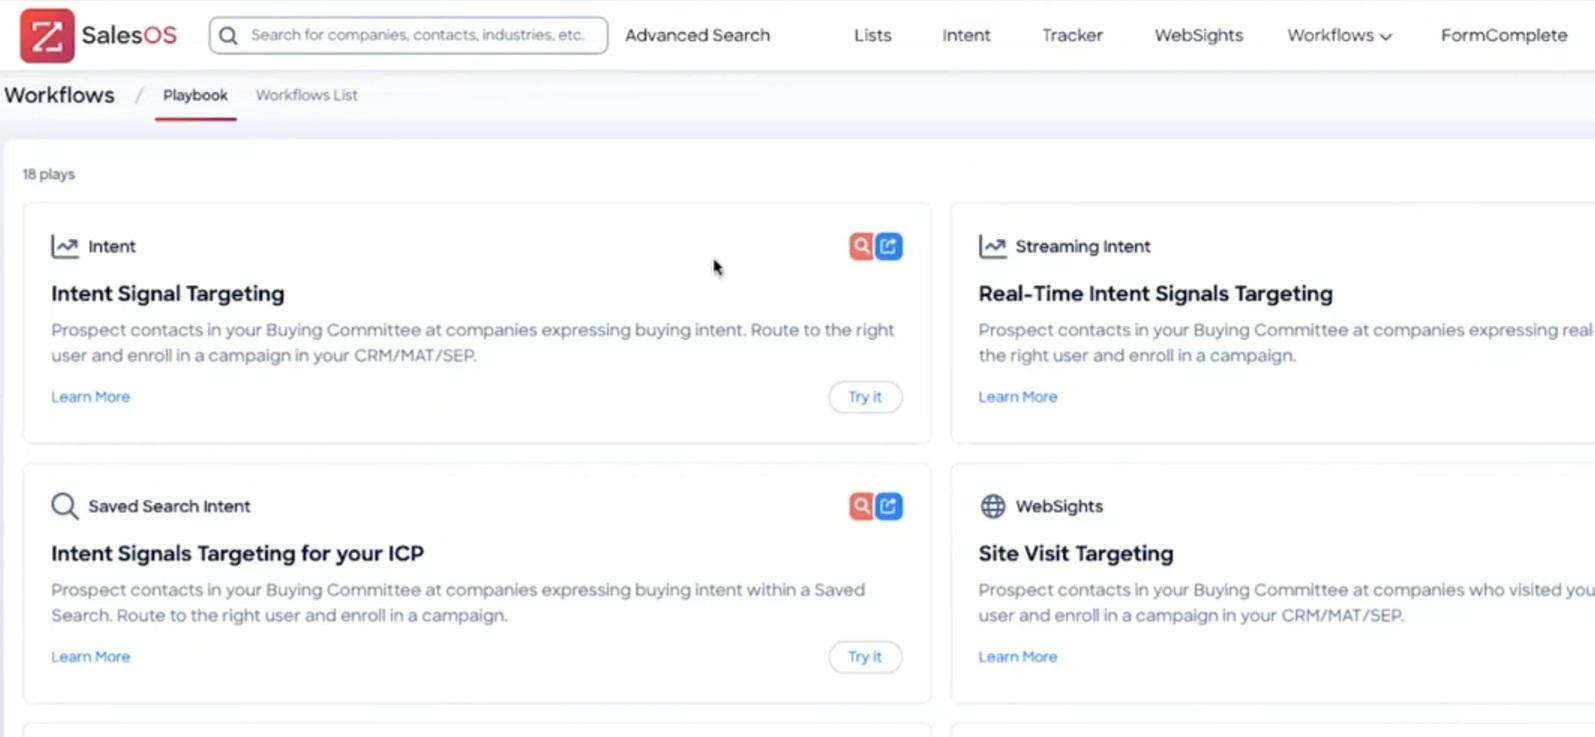Viewport: 1595px width, 737px height.
Task: Click the Streaming Intent label
Action: tap(1083, 246)
